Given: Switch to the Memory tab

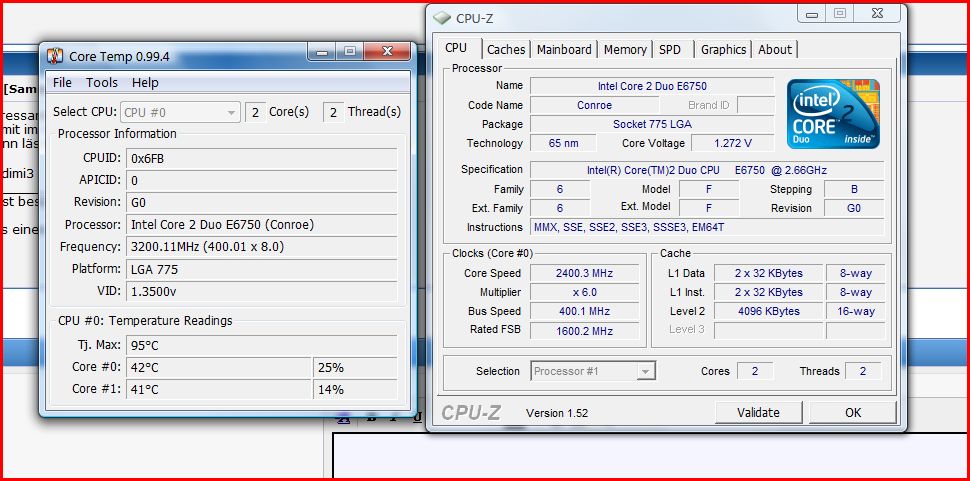Looking at the screenshot, I should coord(625,49).
